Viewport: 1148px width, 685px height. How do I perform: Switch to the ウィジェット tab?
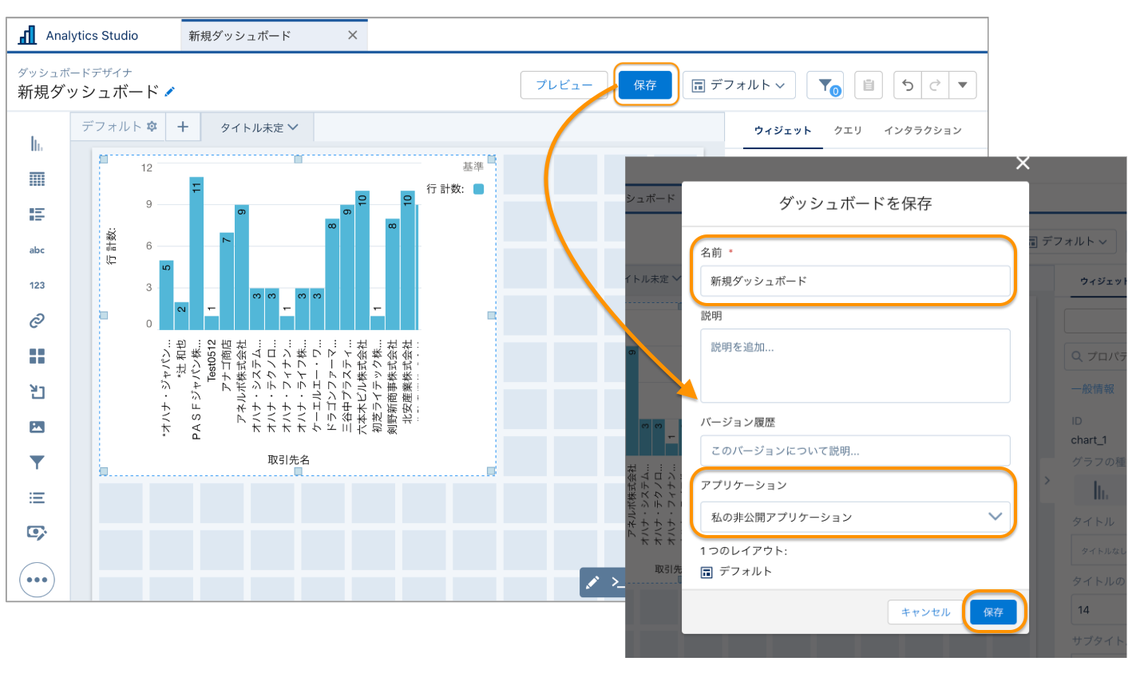tap(783, 130)
